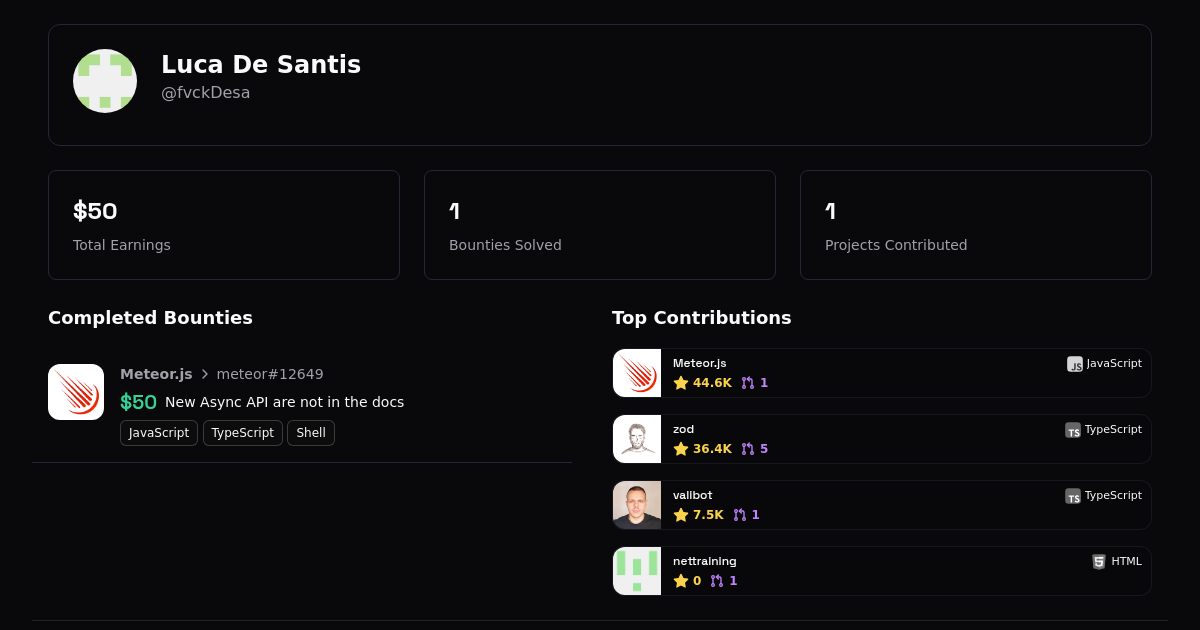The height and width of the screenshot is (630, 1200).
Task: Click Luca De Santis profile avatar
Action: pos(105,81)
